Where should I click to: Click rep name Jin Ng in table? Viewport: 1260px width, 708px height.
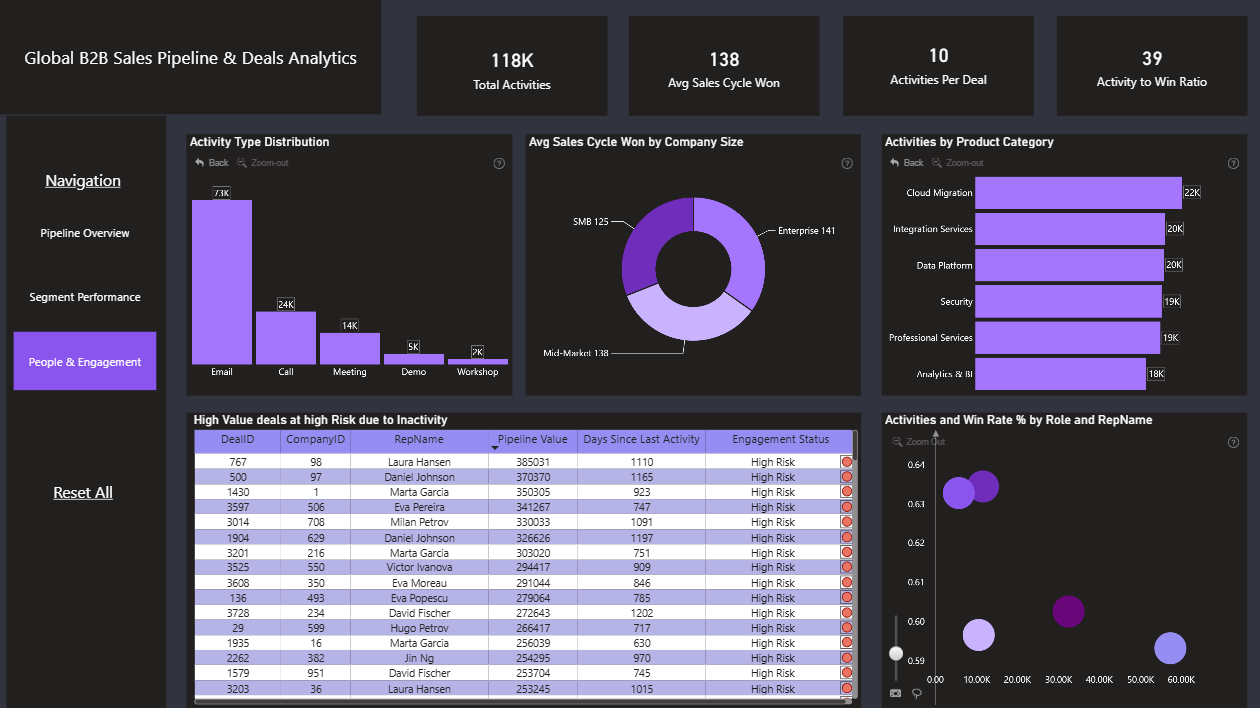[x=419, y=658]
